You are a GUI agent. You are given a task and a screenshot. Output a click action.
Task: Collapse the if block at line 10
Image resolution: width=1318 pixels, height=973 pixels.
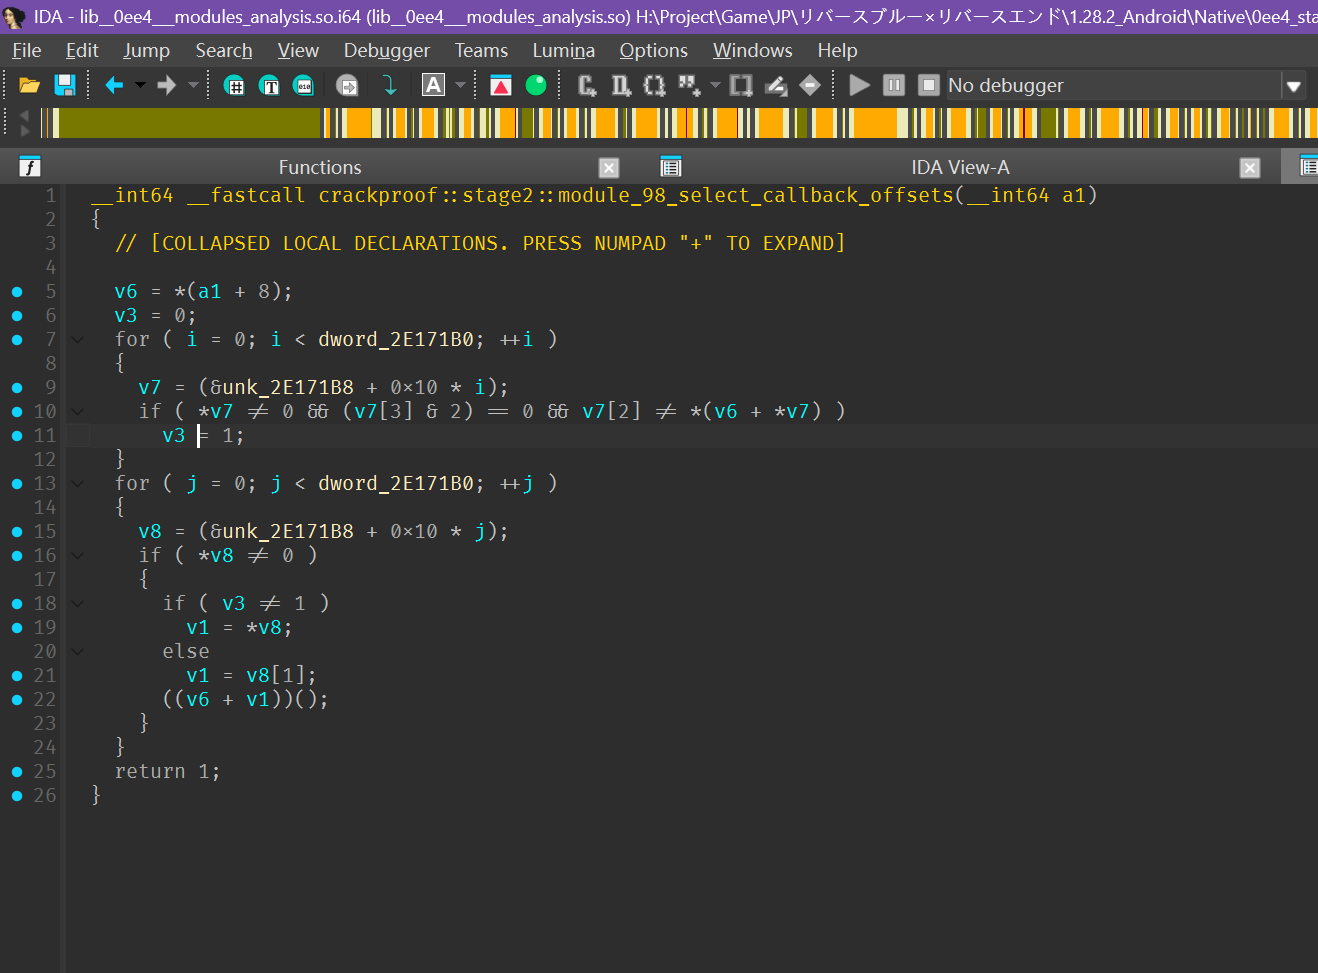click(77, 412)
